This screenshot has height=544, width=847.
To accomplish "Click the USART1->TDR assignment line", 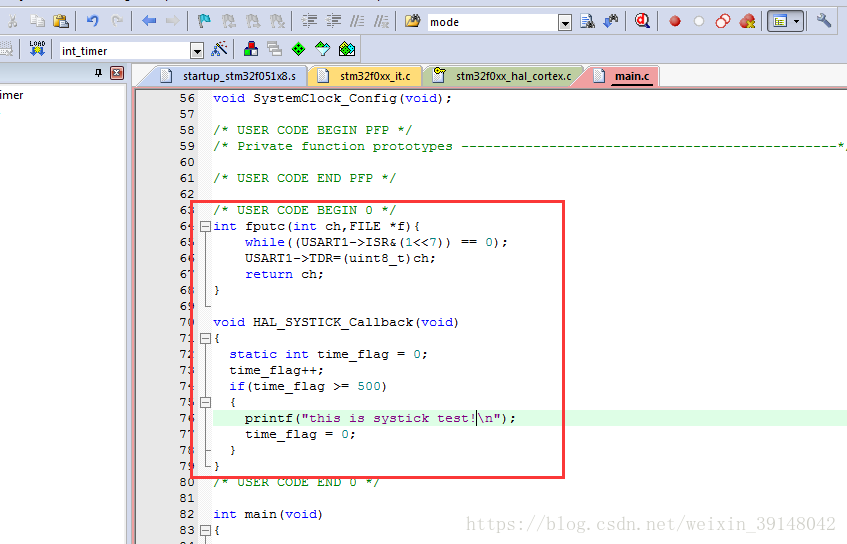I will (x=340, y=258).
